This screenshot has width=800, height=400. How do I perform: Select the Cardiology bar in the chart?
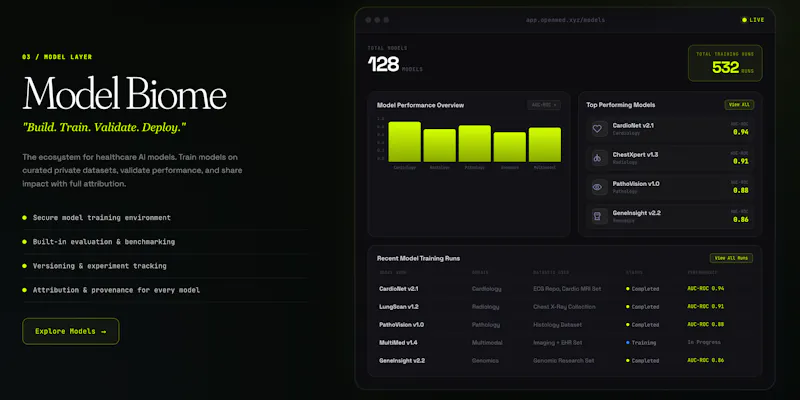pos(405,141)
